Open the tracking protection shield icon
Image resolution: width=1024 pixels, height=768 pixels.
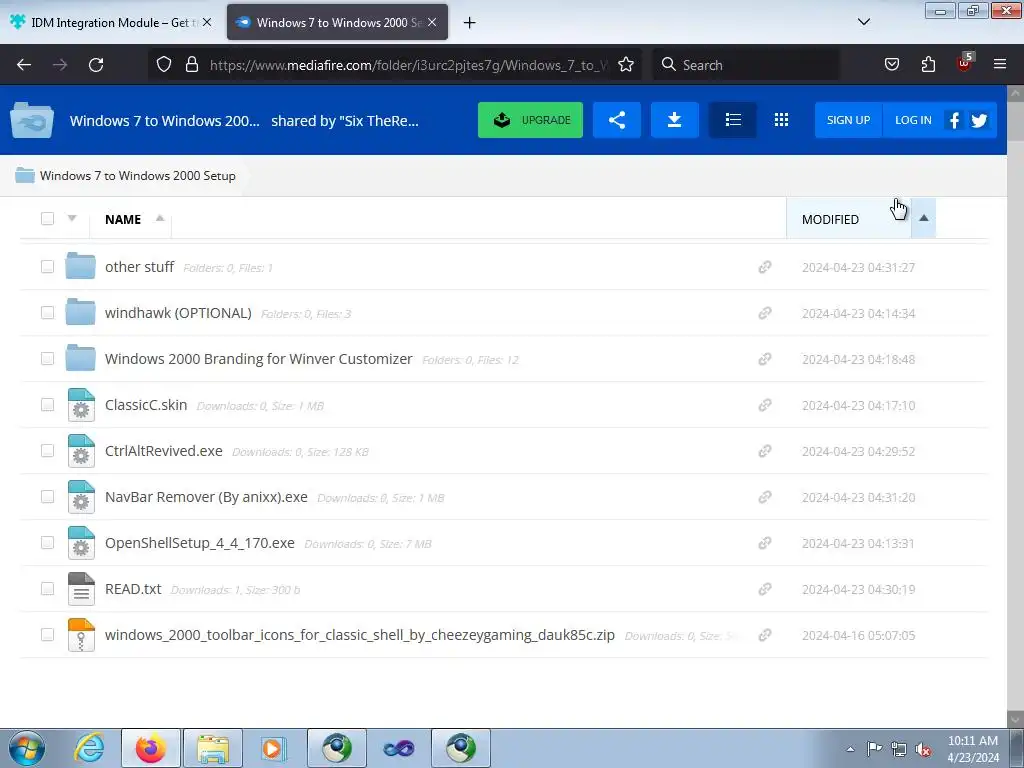(164, 65)
